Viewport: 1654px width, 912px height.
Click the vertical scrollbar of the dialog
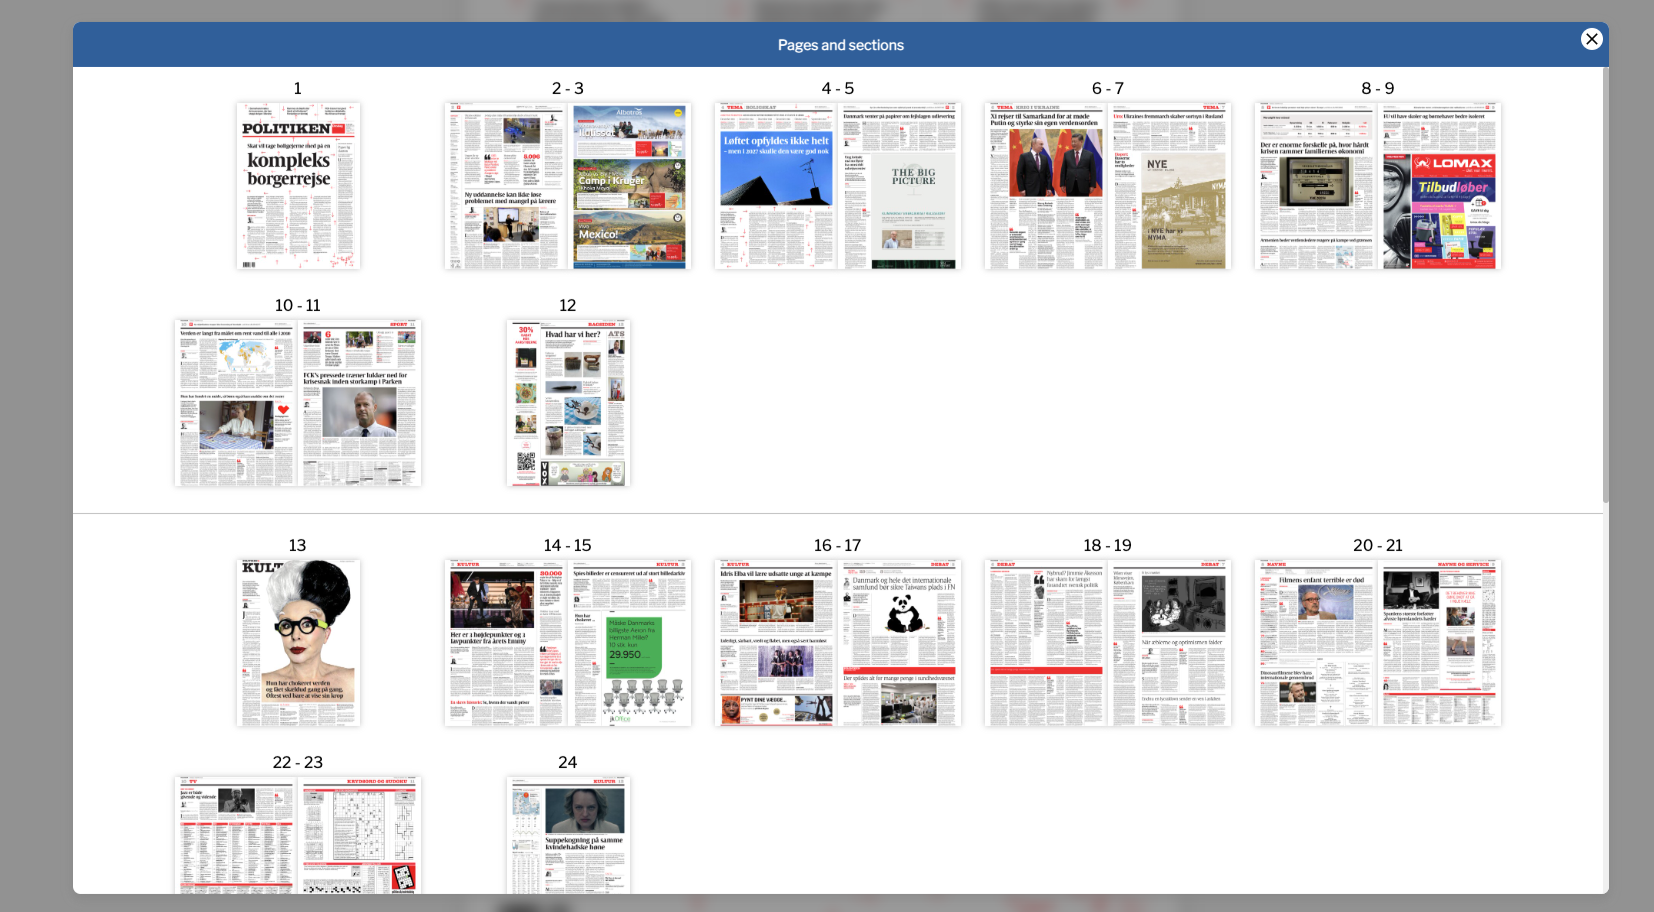click(1606, 285)
